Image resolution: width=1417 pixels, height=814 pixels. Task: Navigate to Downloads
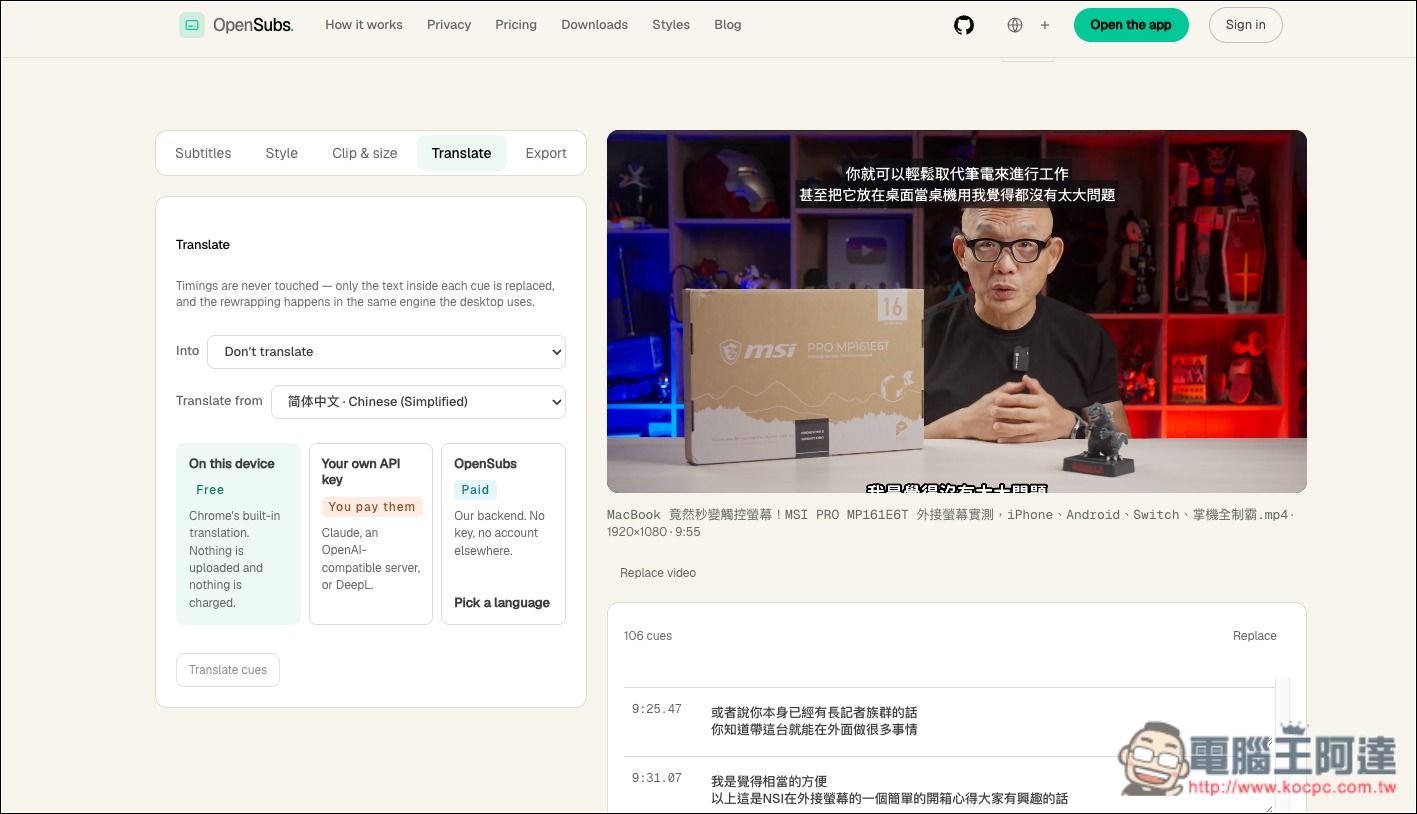(x=595, y=25)
